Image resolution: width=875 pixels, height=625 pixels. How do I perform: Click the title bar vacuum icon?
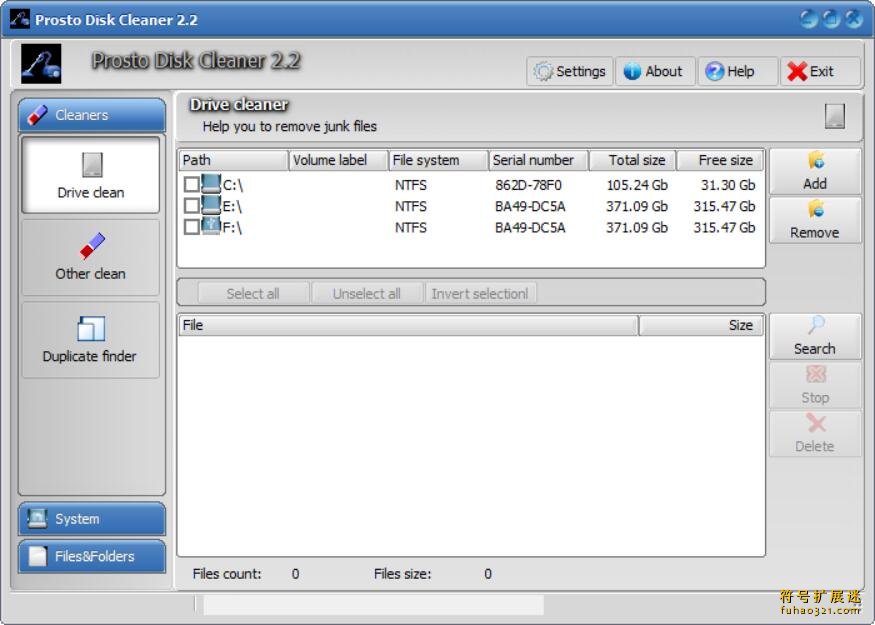(x=20, y=19)
